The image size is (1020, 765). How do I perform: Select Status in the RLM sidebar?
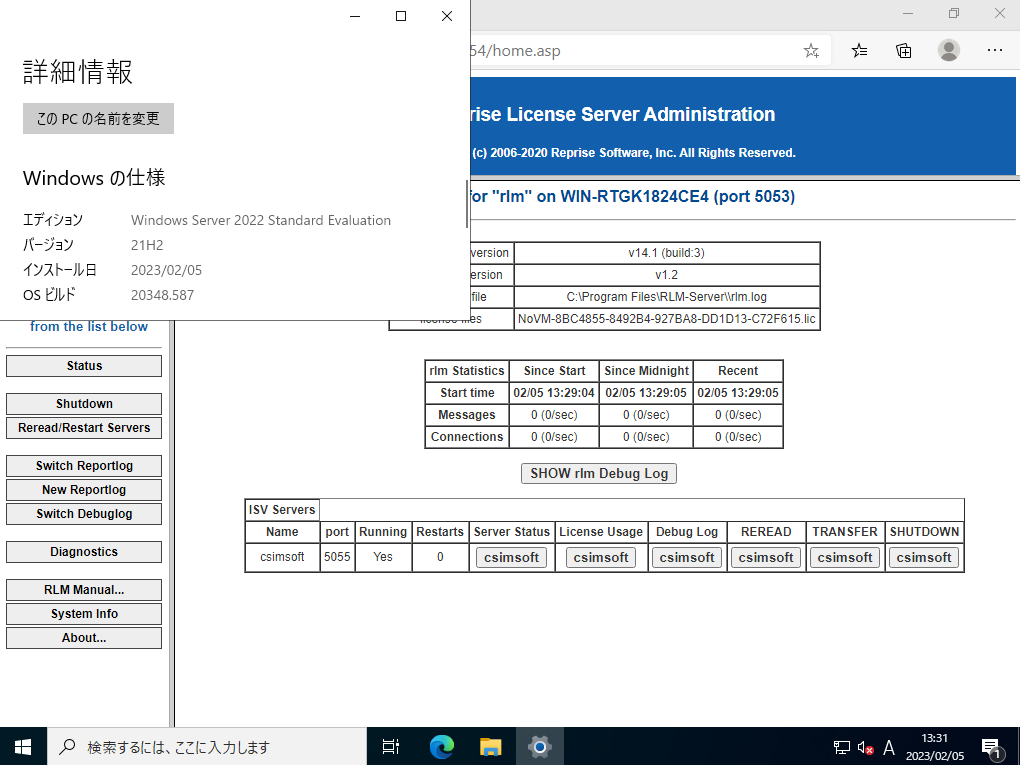coord(84,366)
